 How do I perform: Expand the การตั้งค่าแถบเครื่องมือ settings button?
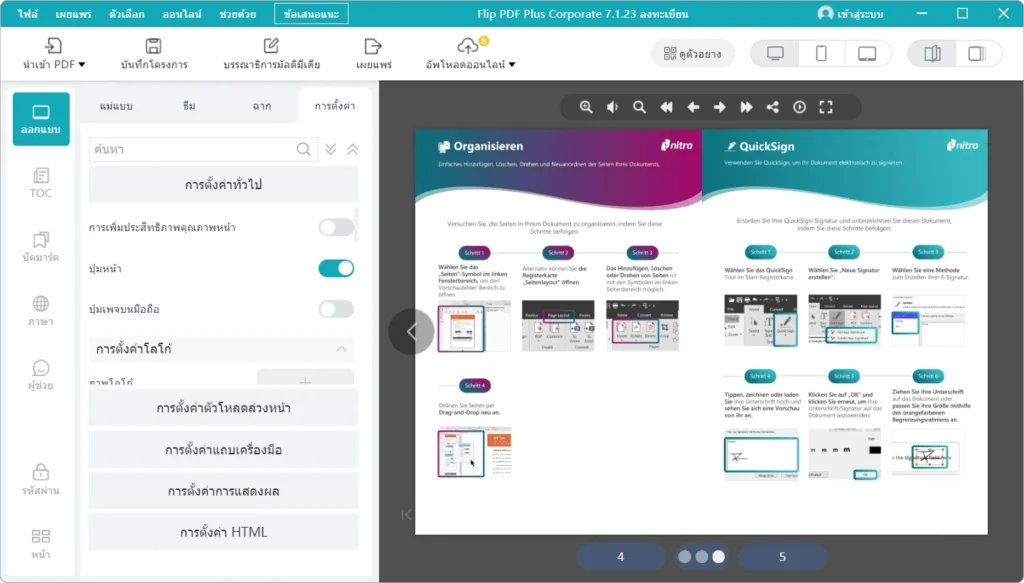(223, 450)
